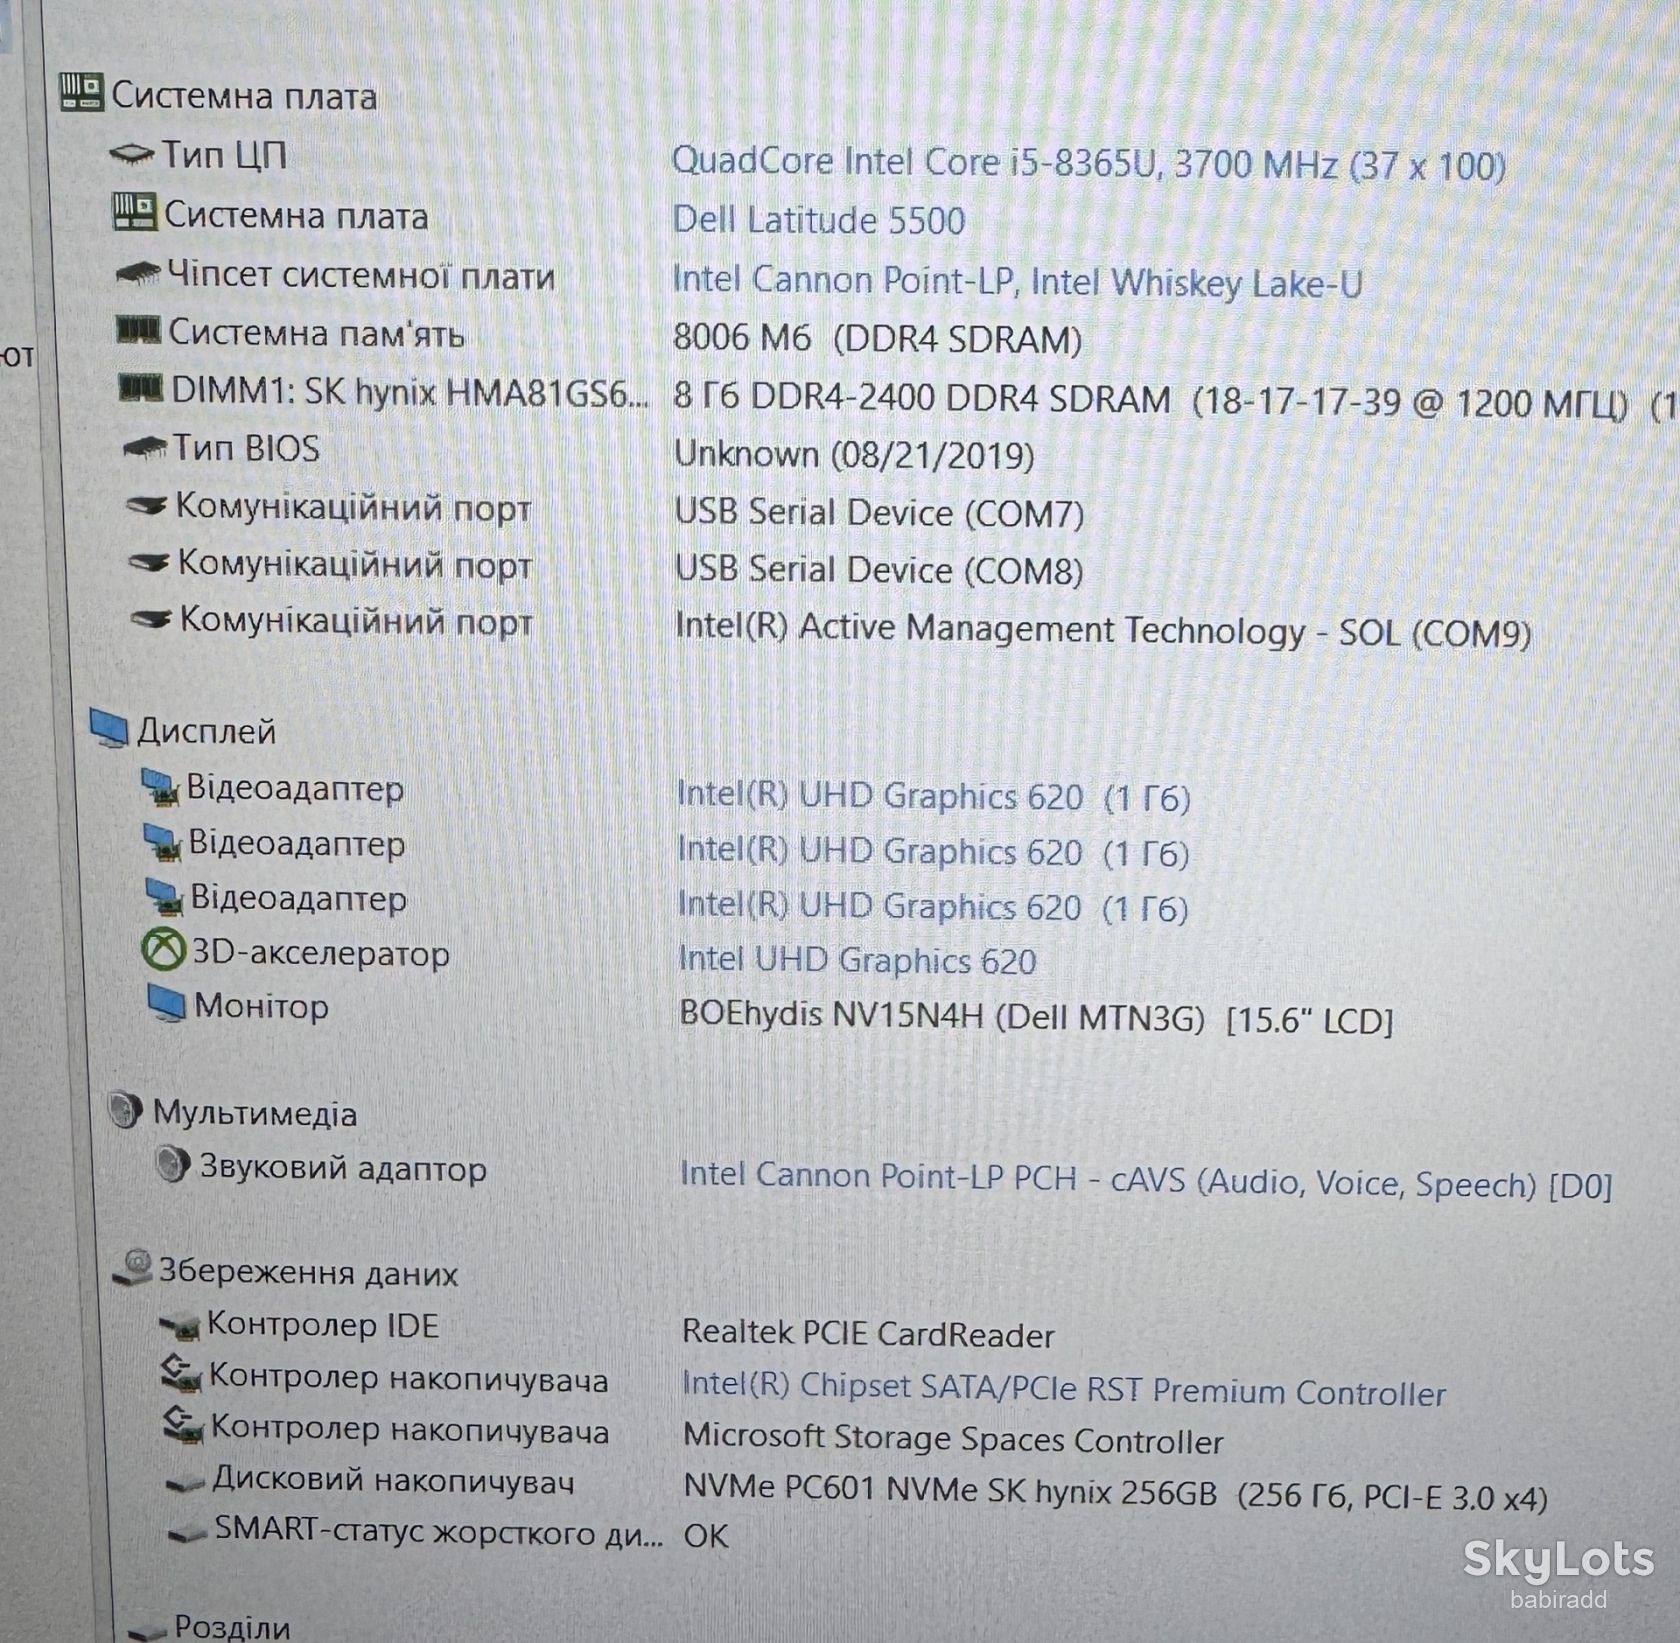Select the Контролер IDE label
This screenshot has width=1680, height=1643.
(x=323, y=1325)
